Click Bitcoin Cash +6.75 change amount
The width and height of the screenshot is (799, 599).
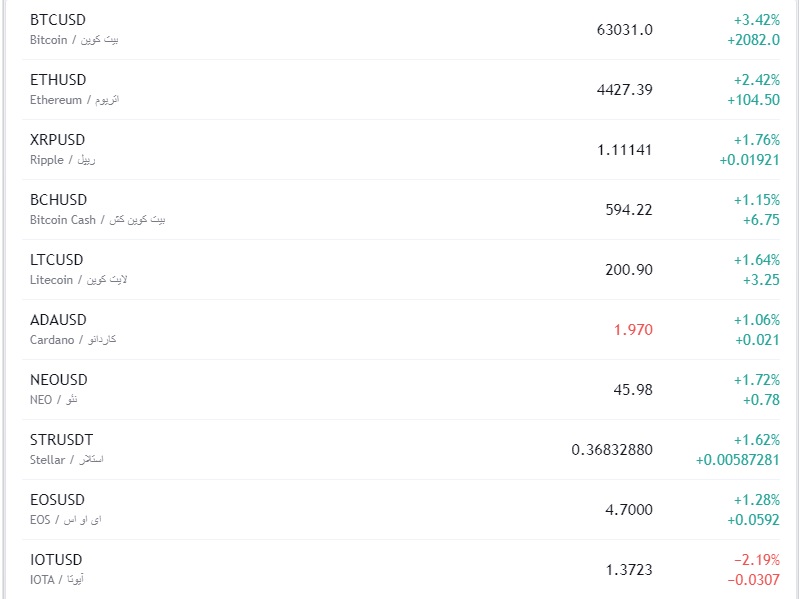[761, 220]
